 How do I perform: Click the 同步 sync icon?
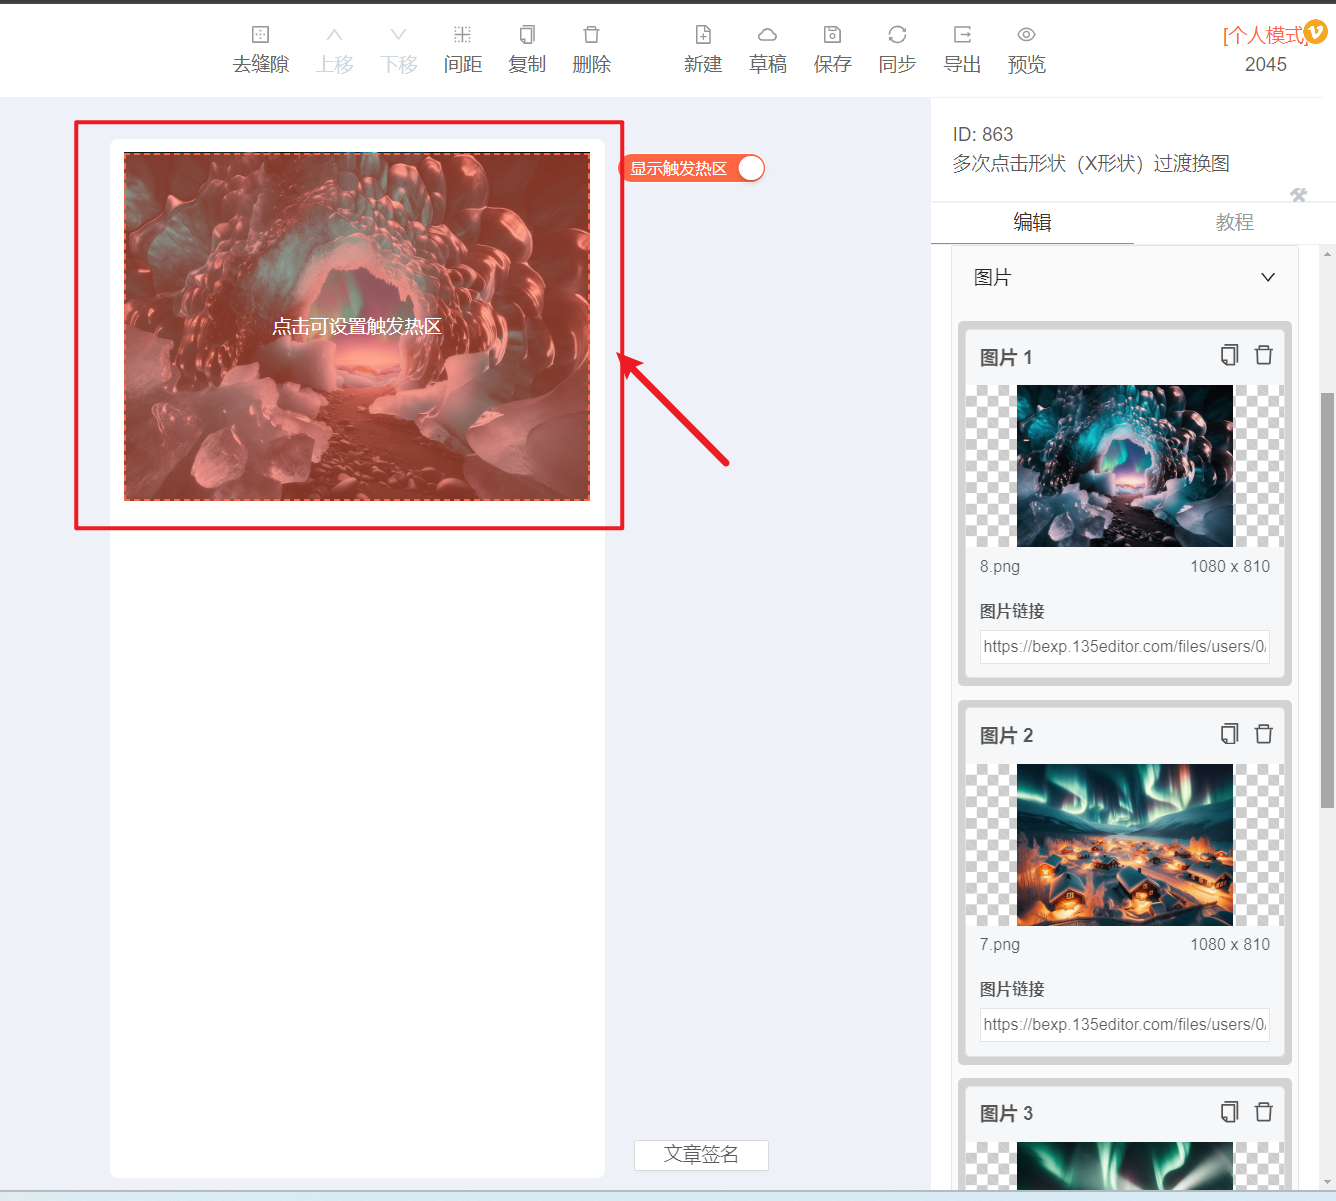click(897, 35)
